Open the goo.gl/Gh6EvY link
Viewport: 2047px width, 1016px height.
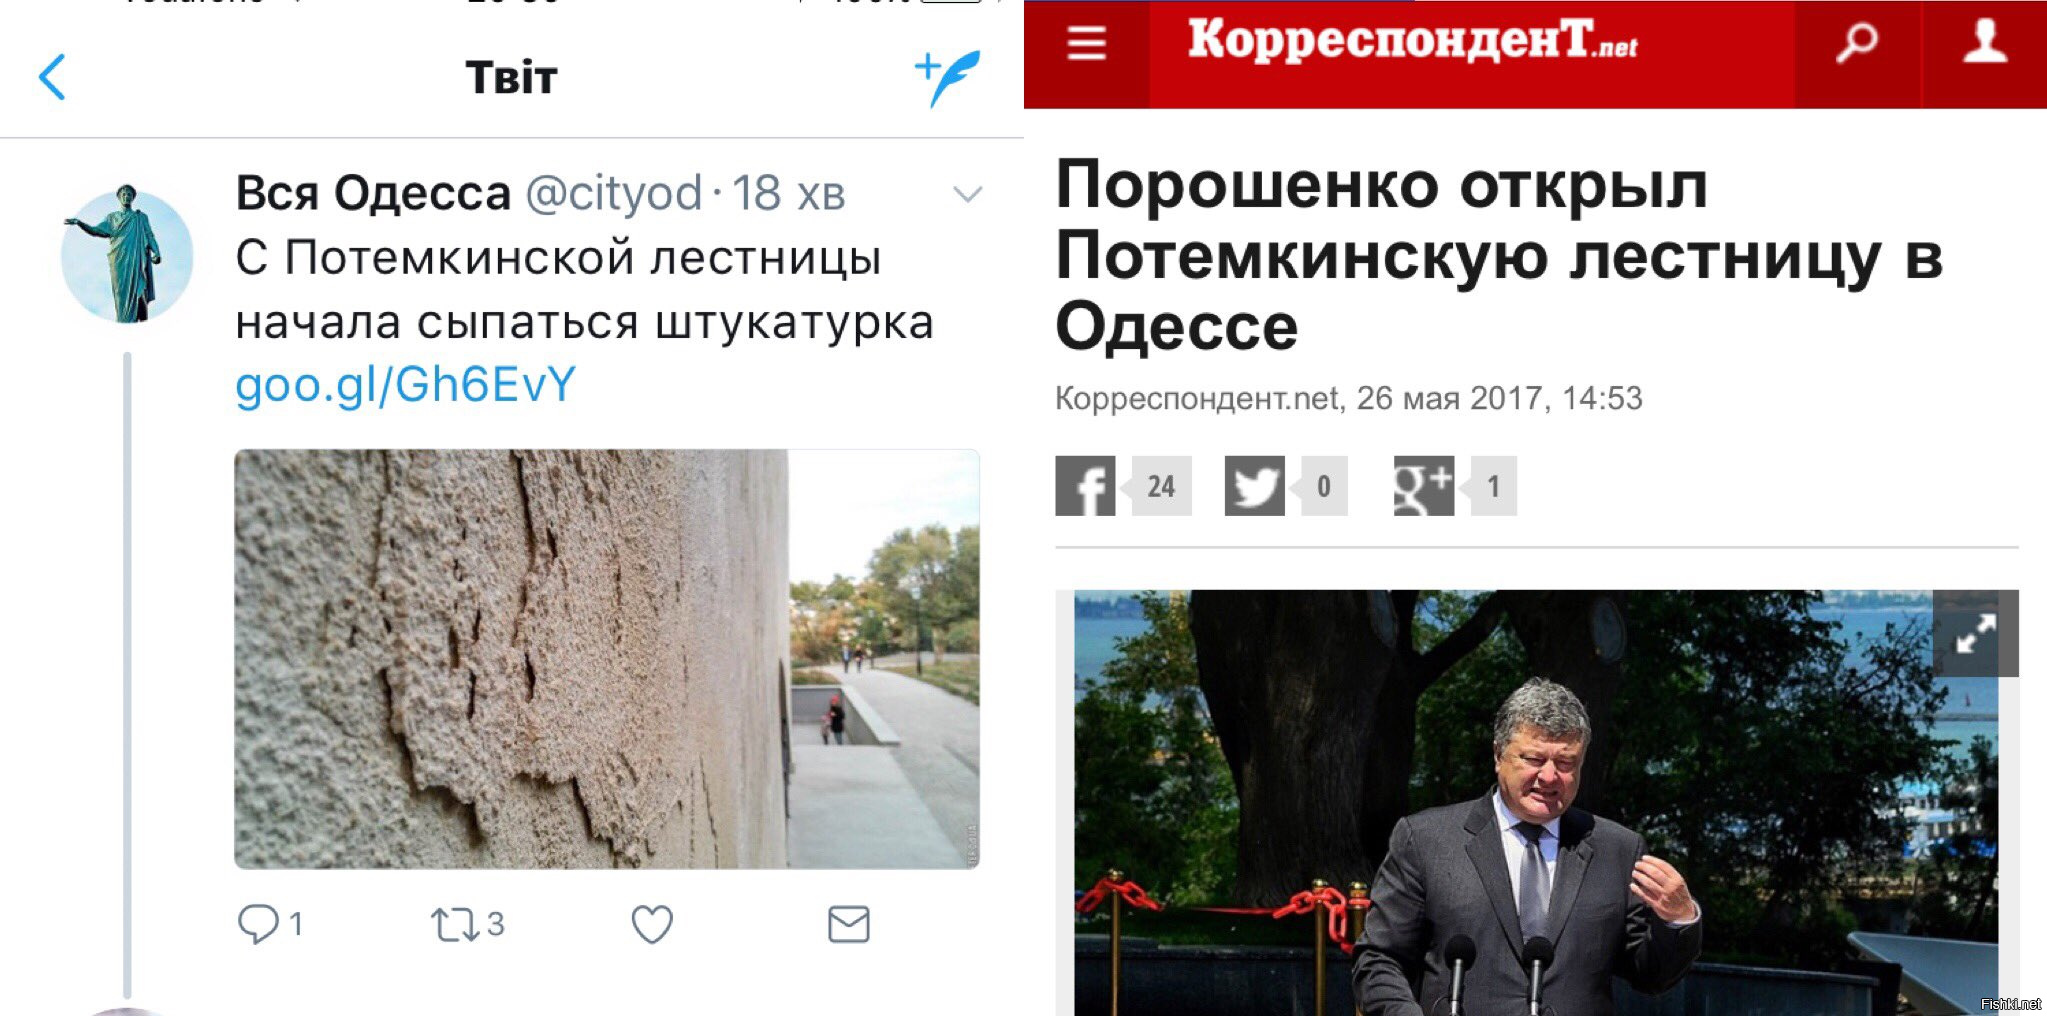(406, 384)
